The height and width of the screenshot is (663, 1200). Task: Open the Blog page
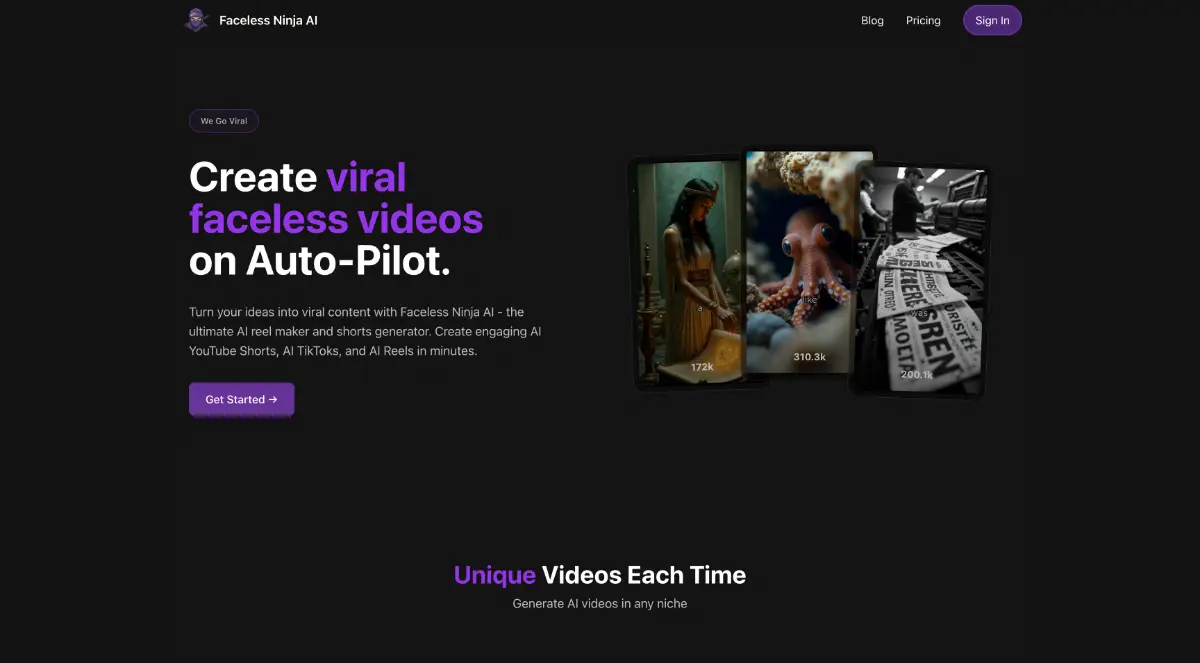pos(872,20)
